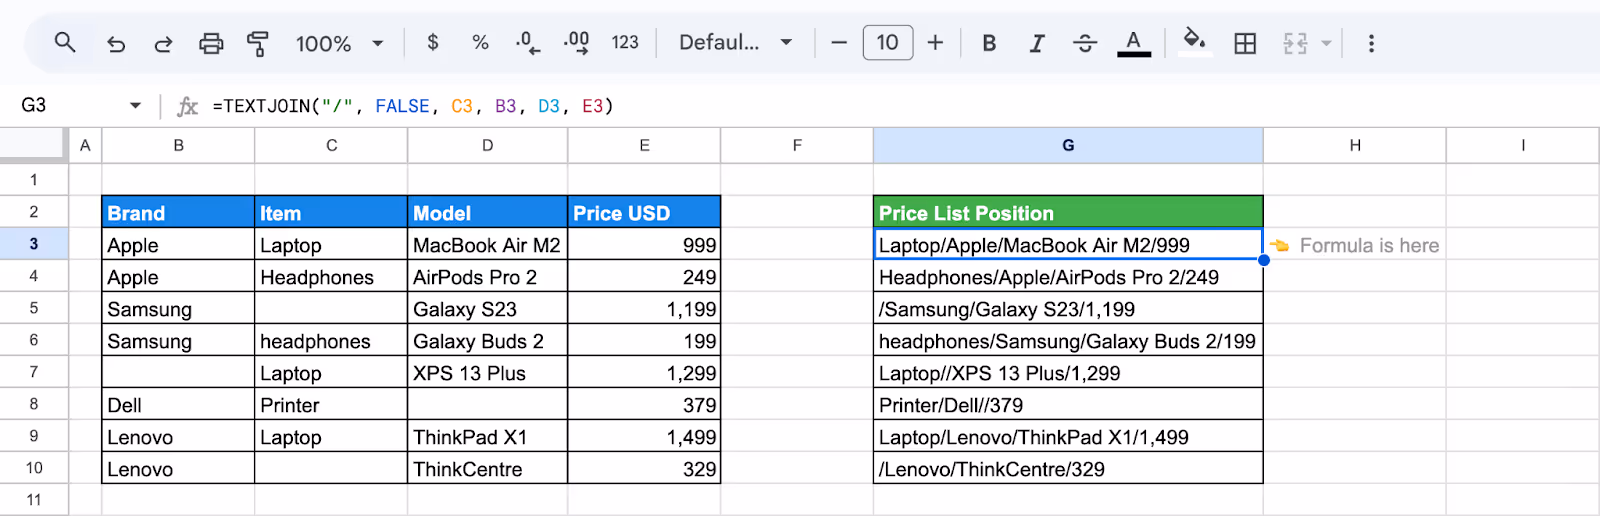Click the Item header cell
The height and width of the screenshot is (516, 1600).
pyautogui.click(x=331, y=212)
